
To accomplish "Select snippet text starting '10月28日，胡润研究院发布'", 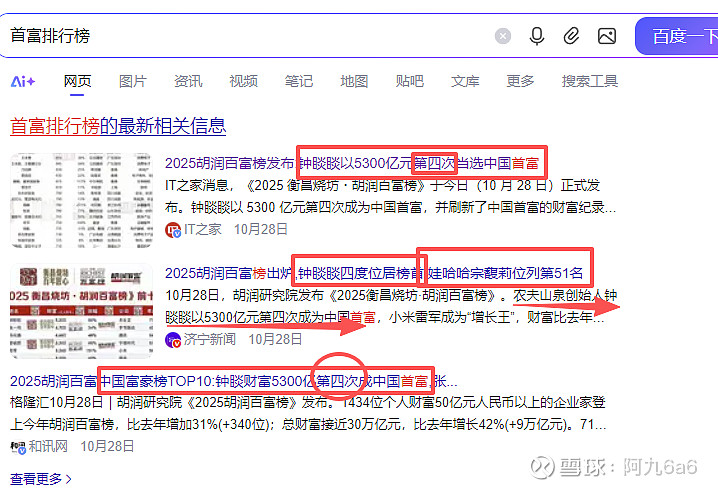I will pyautogui.click(x=391, y=306).
